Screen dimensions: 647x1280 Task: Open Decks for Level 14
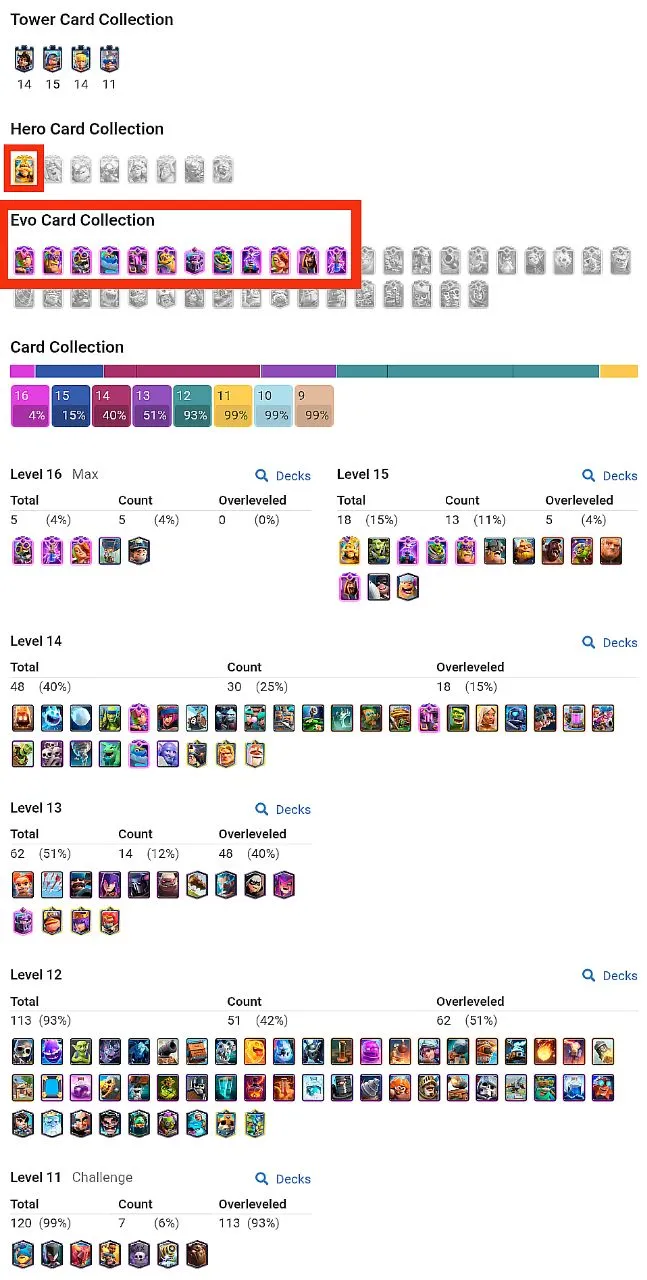point(609,643)
